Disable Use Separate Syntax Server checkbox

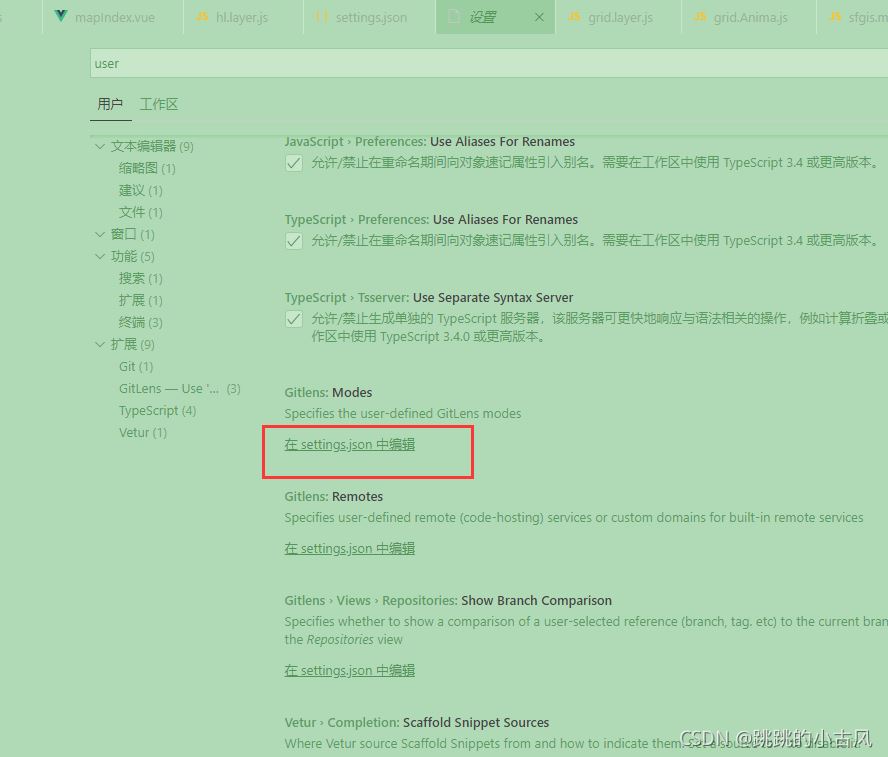[x=293, y=319]
